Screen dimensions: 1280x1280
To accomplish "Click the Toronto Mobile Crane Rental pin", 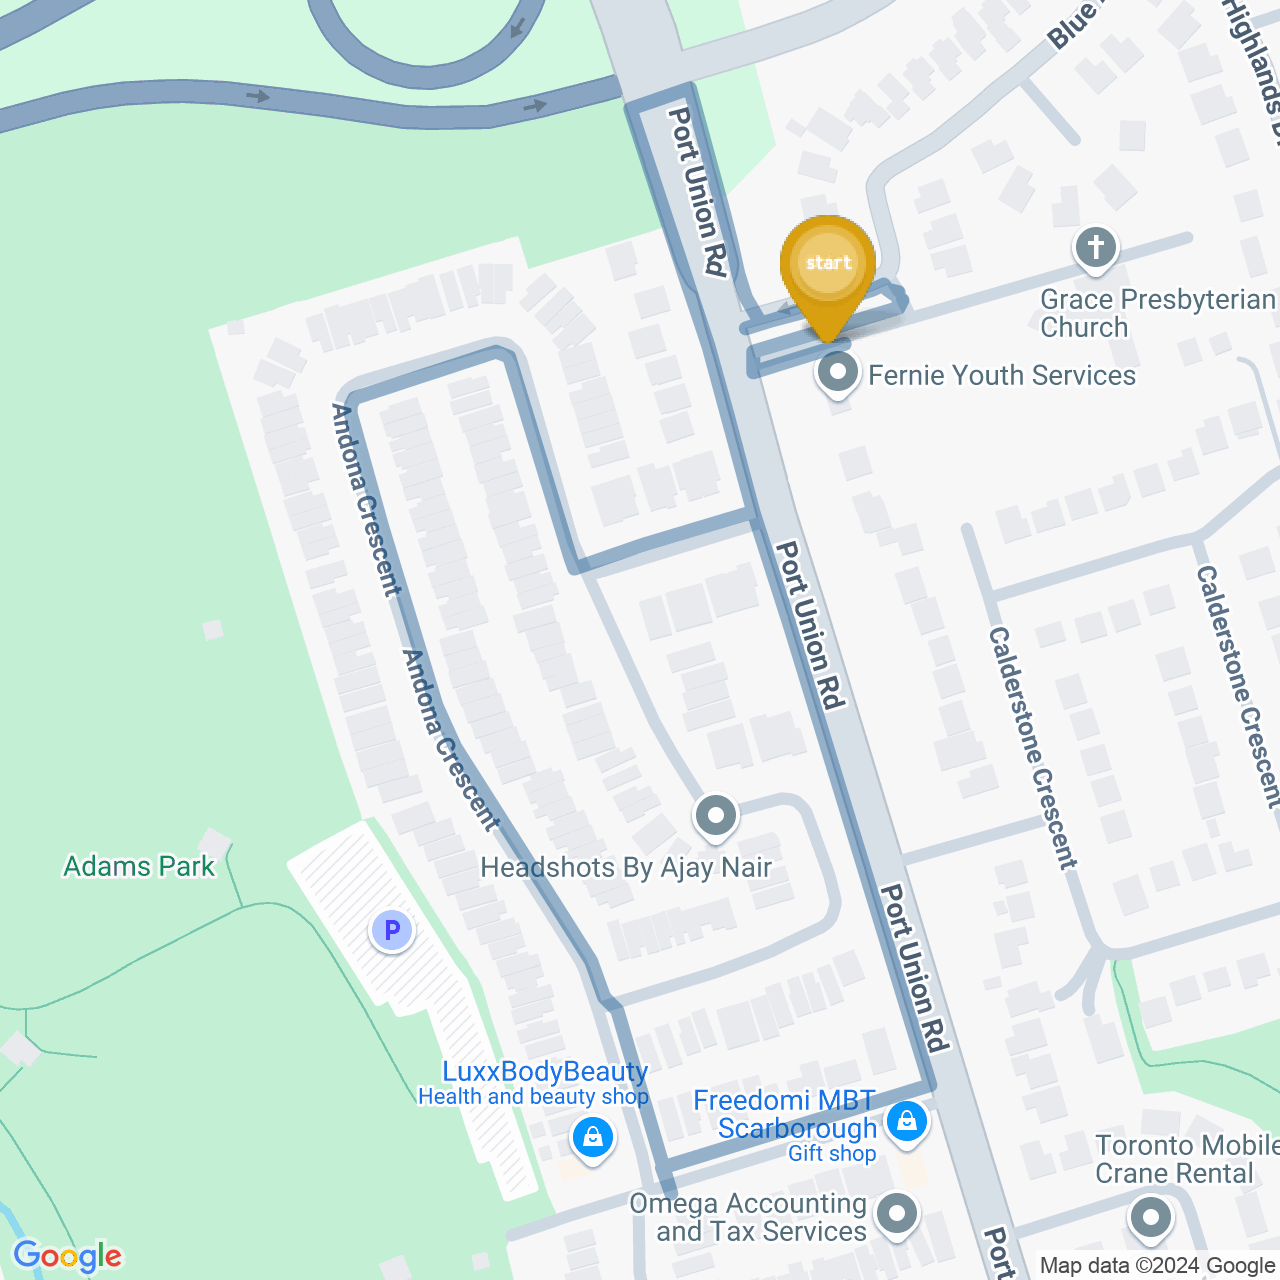I will pyautogui.click(x=1151, y=1219).
